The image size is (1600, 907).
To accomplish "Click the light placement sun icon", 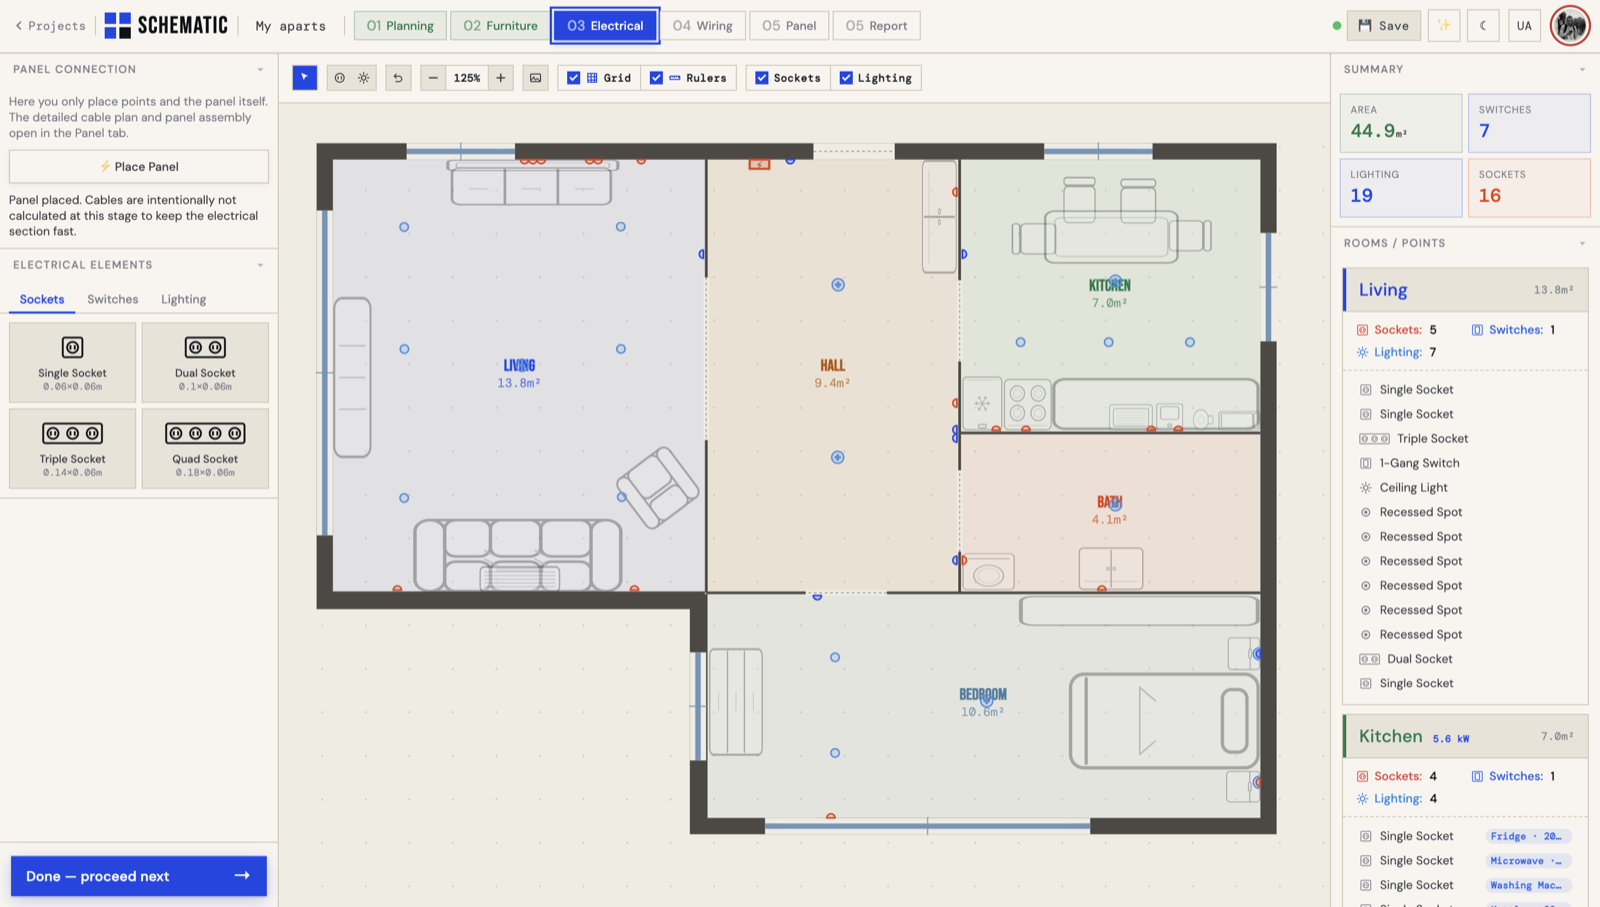I will 364,78.
